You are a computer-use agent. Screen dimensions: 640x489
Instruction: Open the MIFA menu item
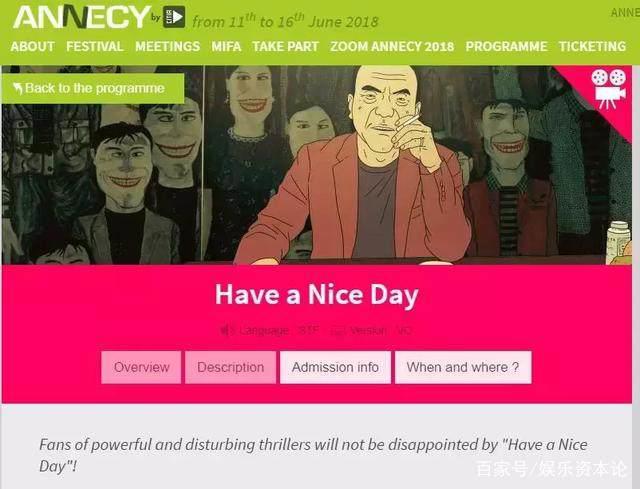coord(226,47)
